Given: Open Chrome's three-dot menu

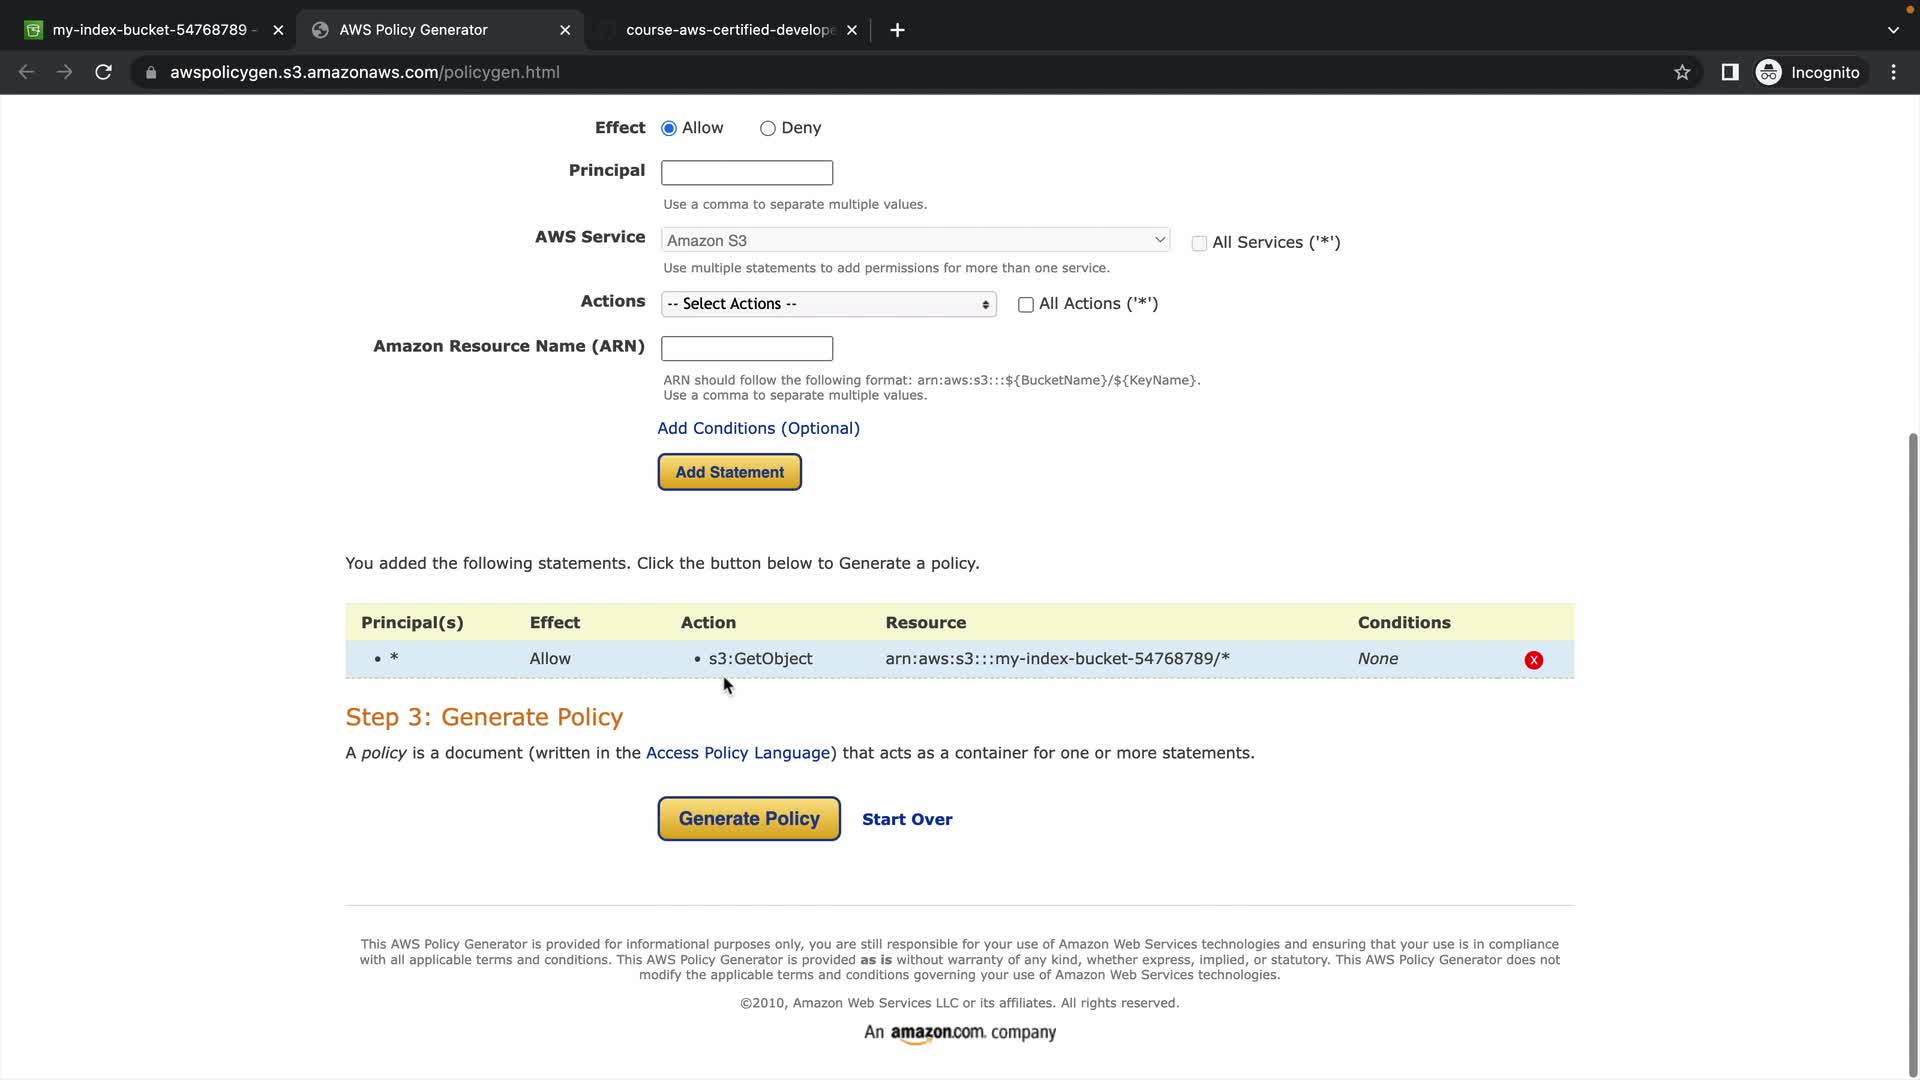Looking at the screenshot, I should pos(1893,72).
